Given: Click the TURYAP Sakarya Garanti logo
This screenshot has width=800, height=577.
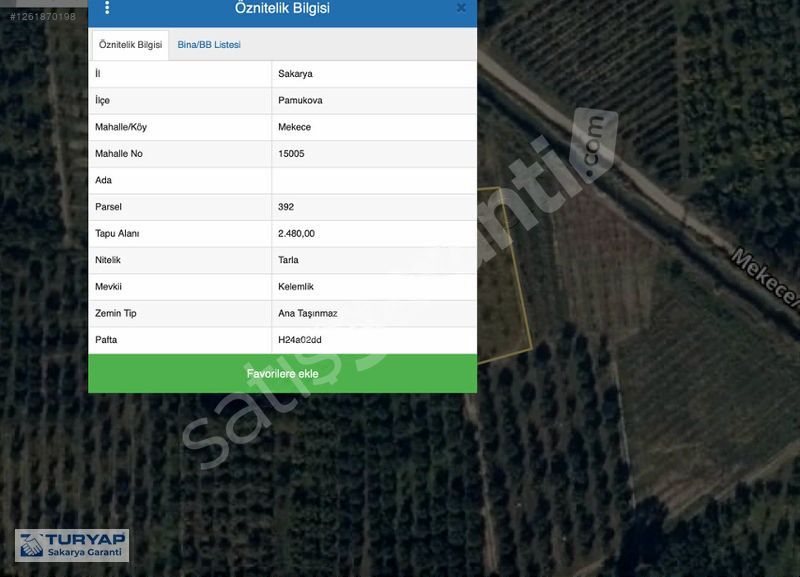Looking at the screenshot, I should coord(71,545).
